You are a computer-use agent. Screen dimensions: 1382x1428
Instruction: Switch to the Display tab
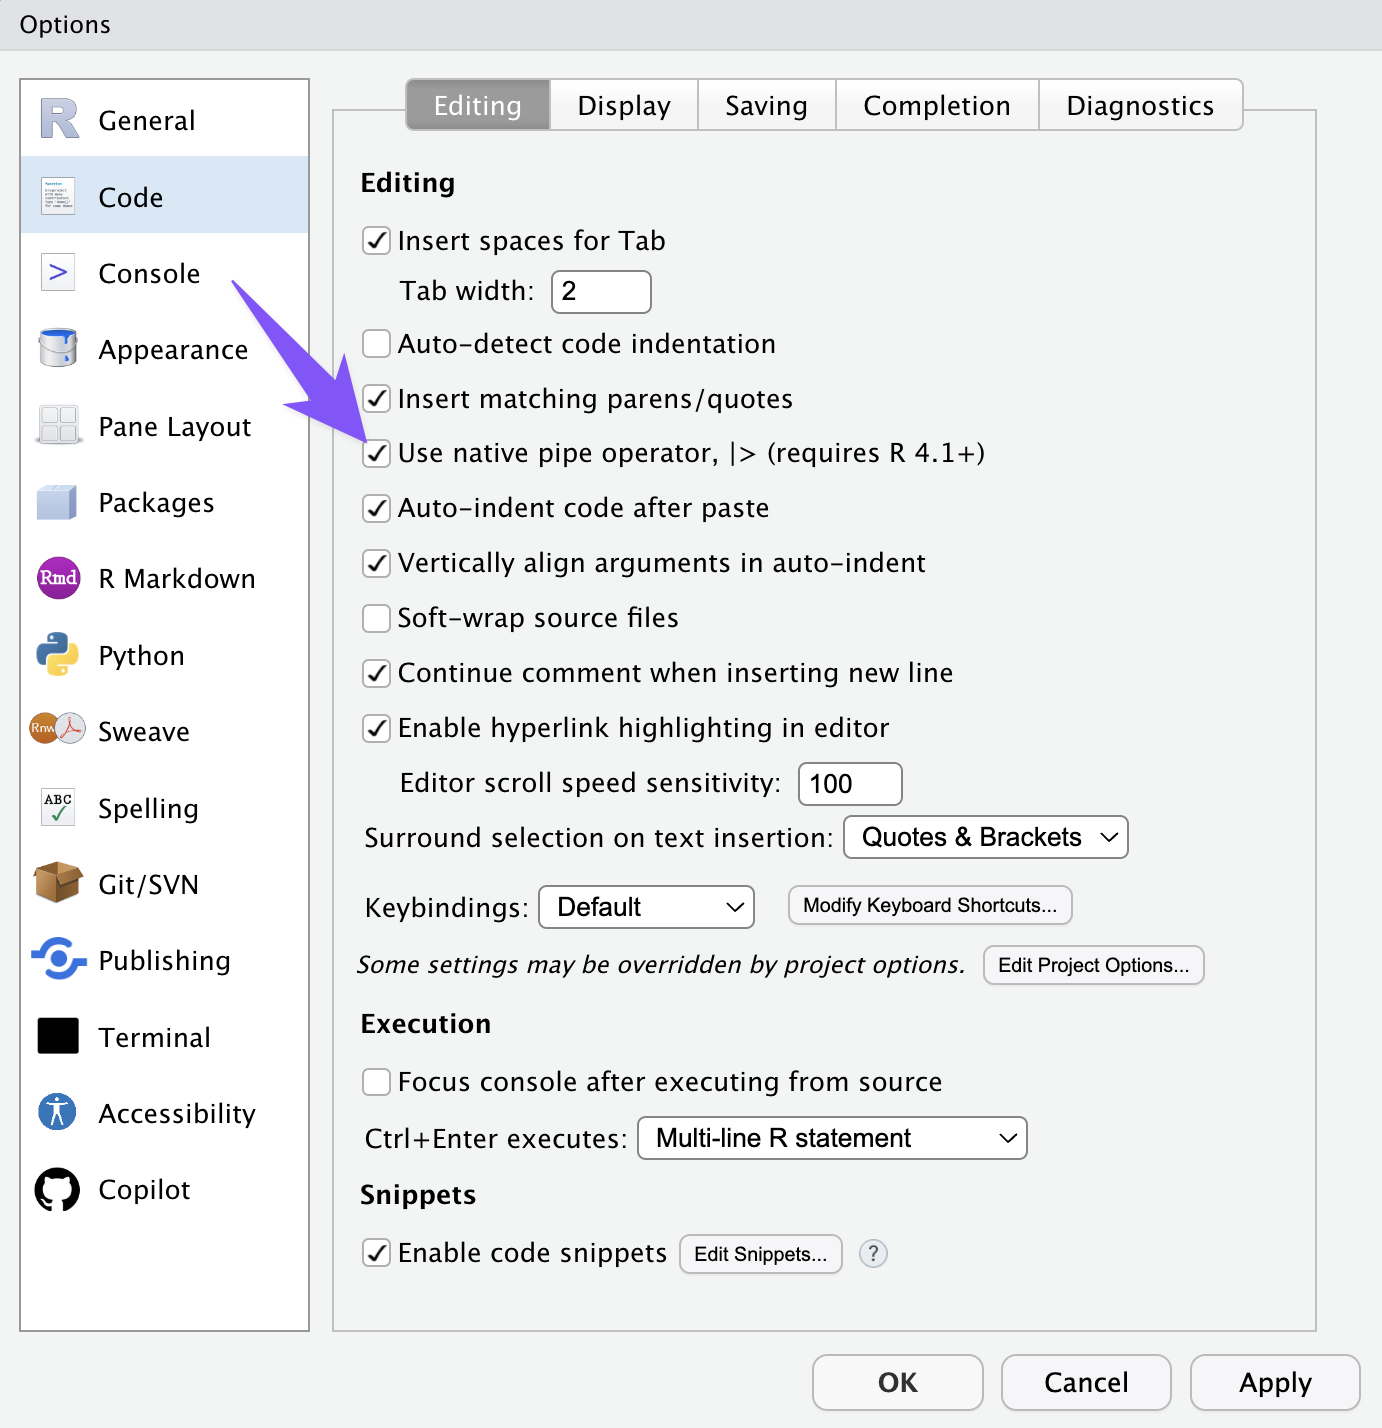[x=624, y=106]
